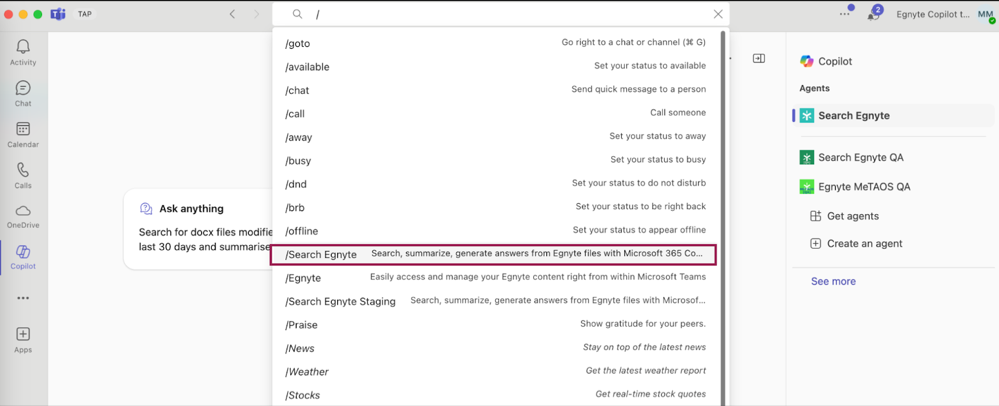Click the command list scrollbar

[722, 217]
